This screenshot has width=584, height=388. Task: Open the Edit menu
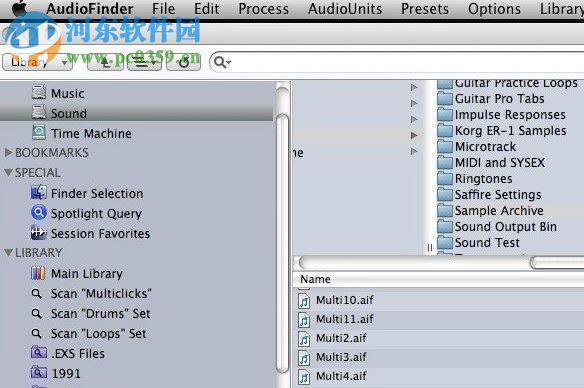pos(207,9)
